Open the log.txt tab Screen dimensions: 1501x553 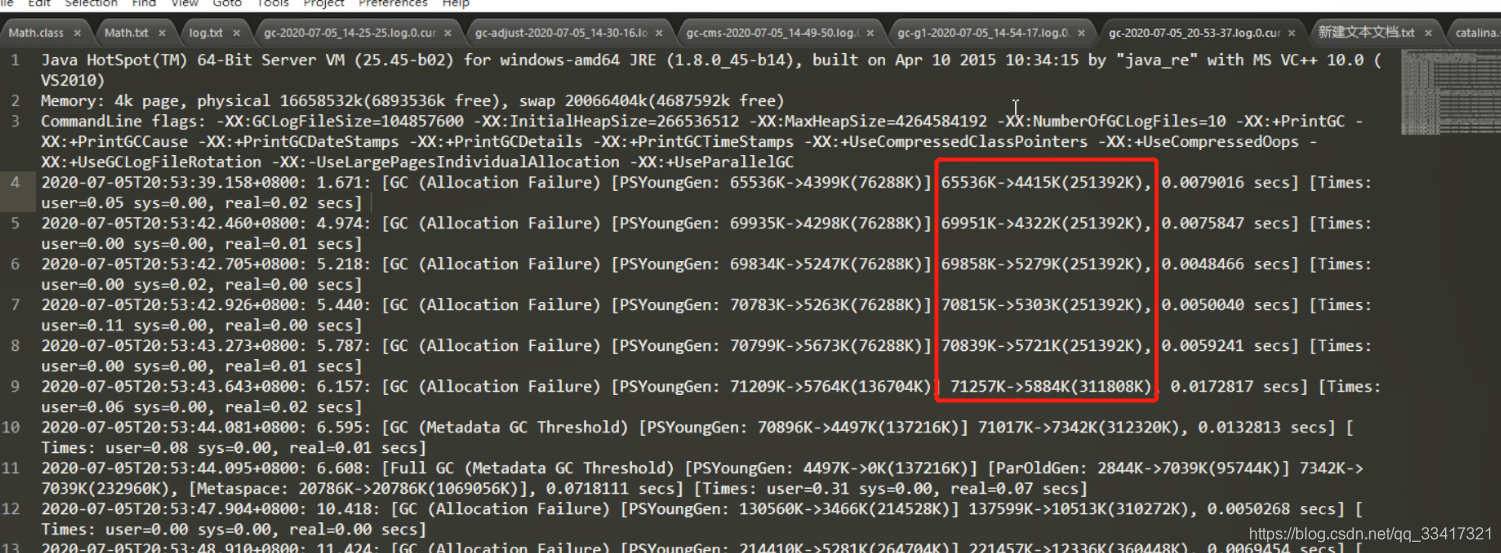point(206,33)
